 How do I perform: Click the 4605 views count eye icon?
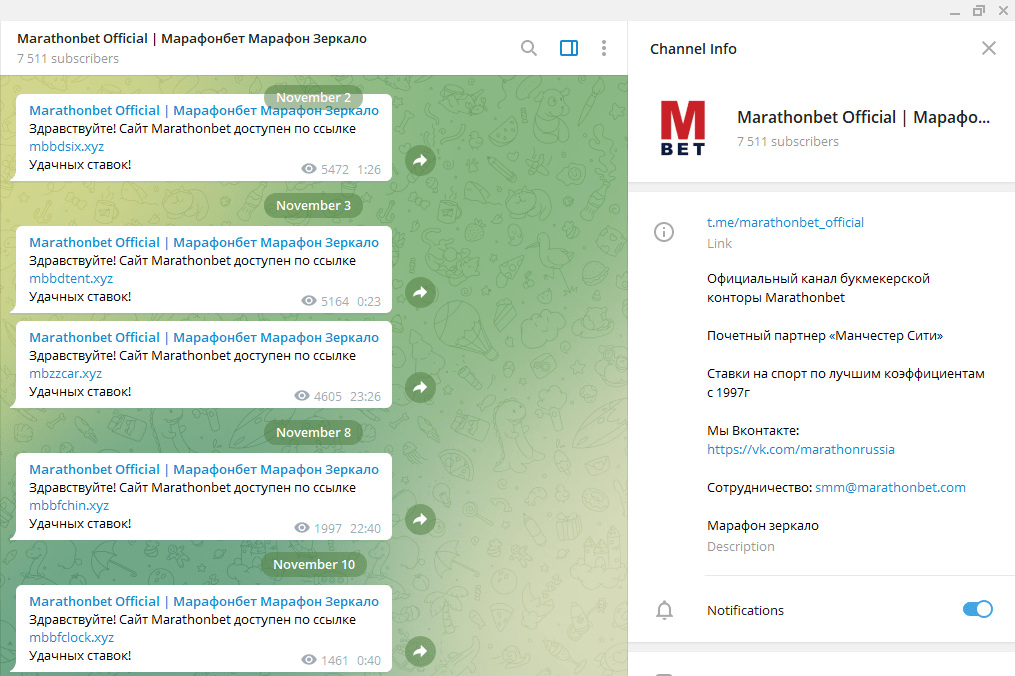click(x=302, y=396)
